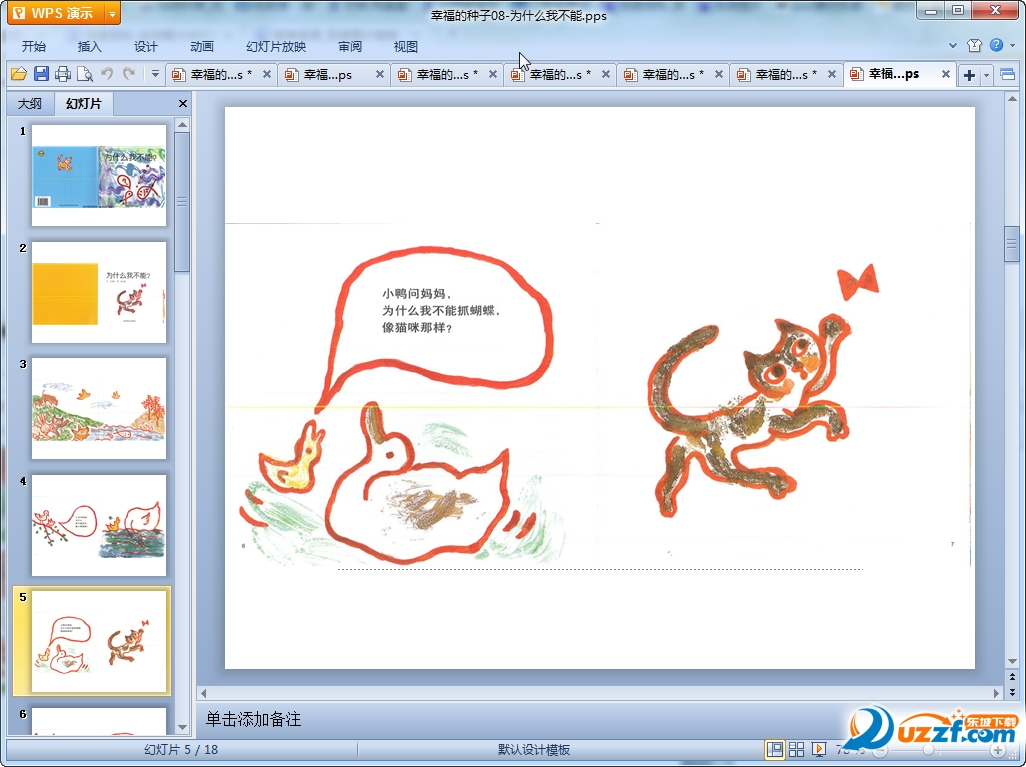Viewport: 1026px width, 767px height.
Task: Close the second document tab 幸福...ps
Action: coord(380,75)
